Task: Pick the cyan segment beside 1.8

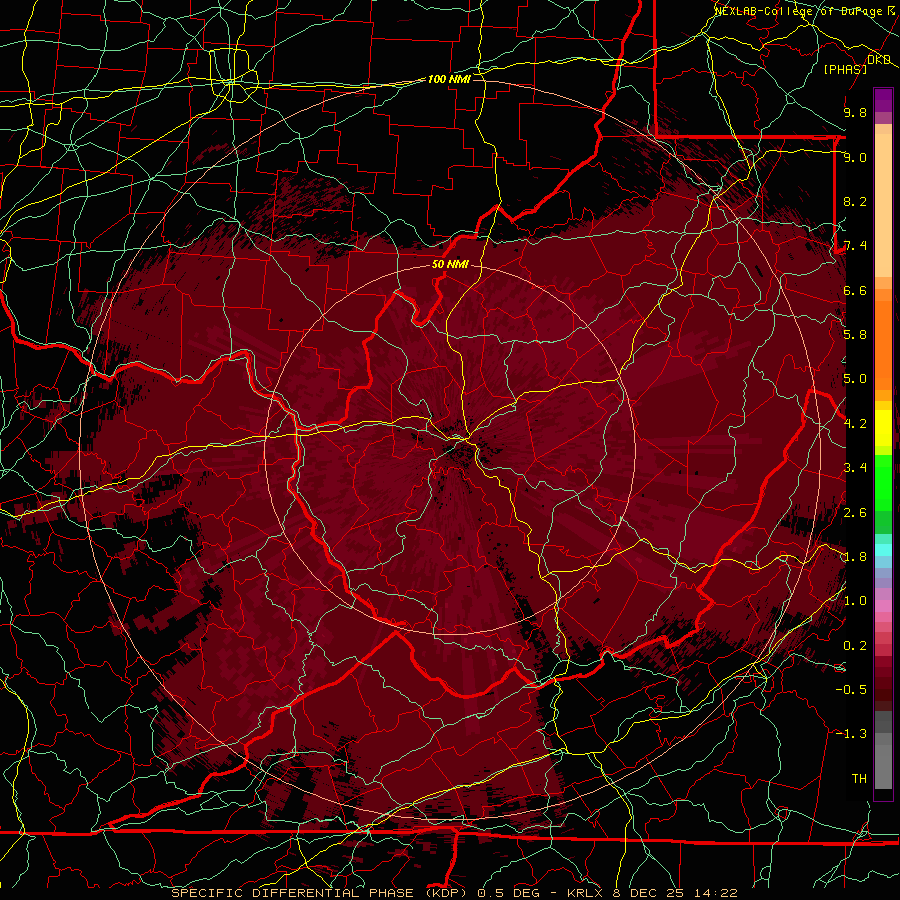Action: (x=883, y=550)
